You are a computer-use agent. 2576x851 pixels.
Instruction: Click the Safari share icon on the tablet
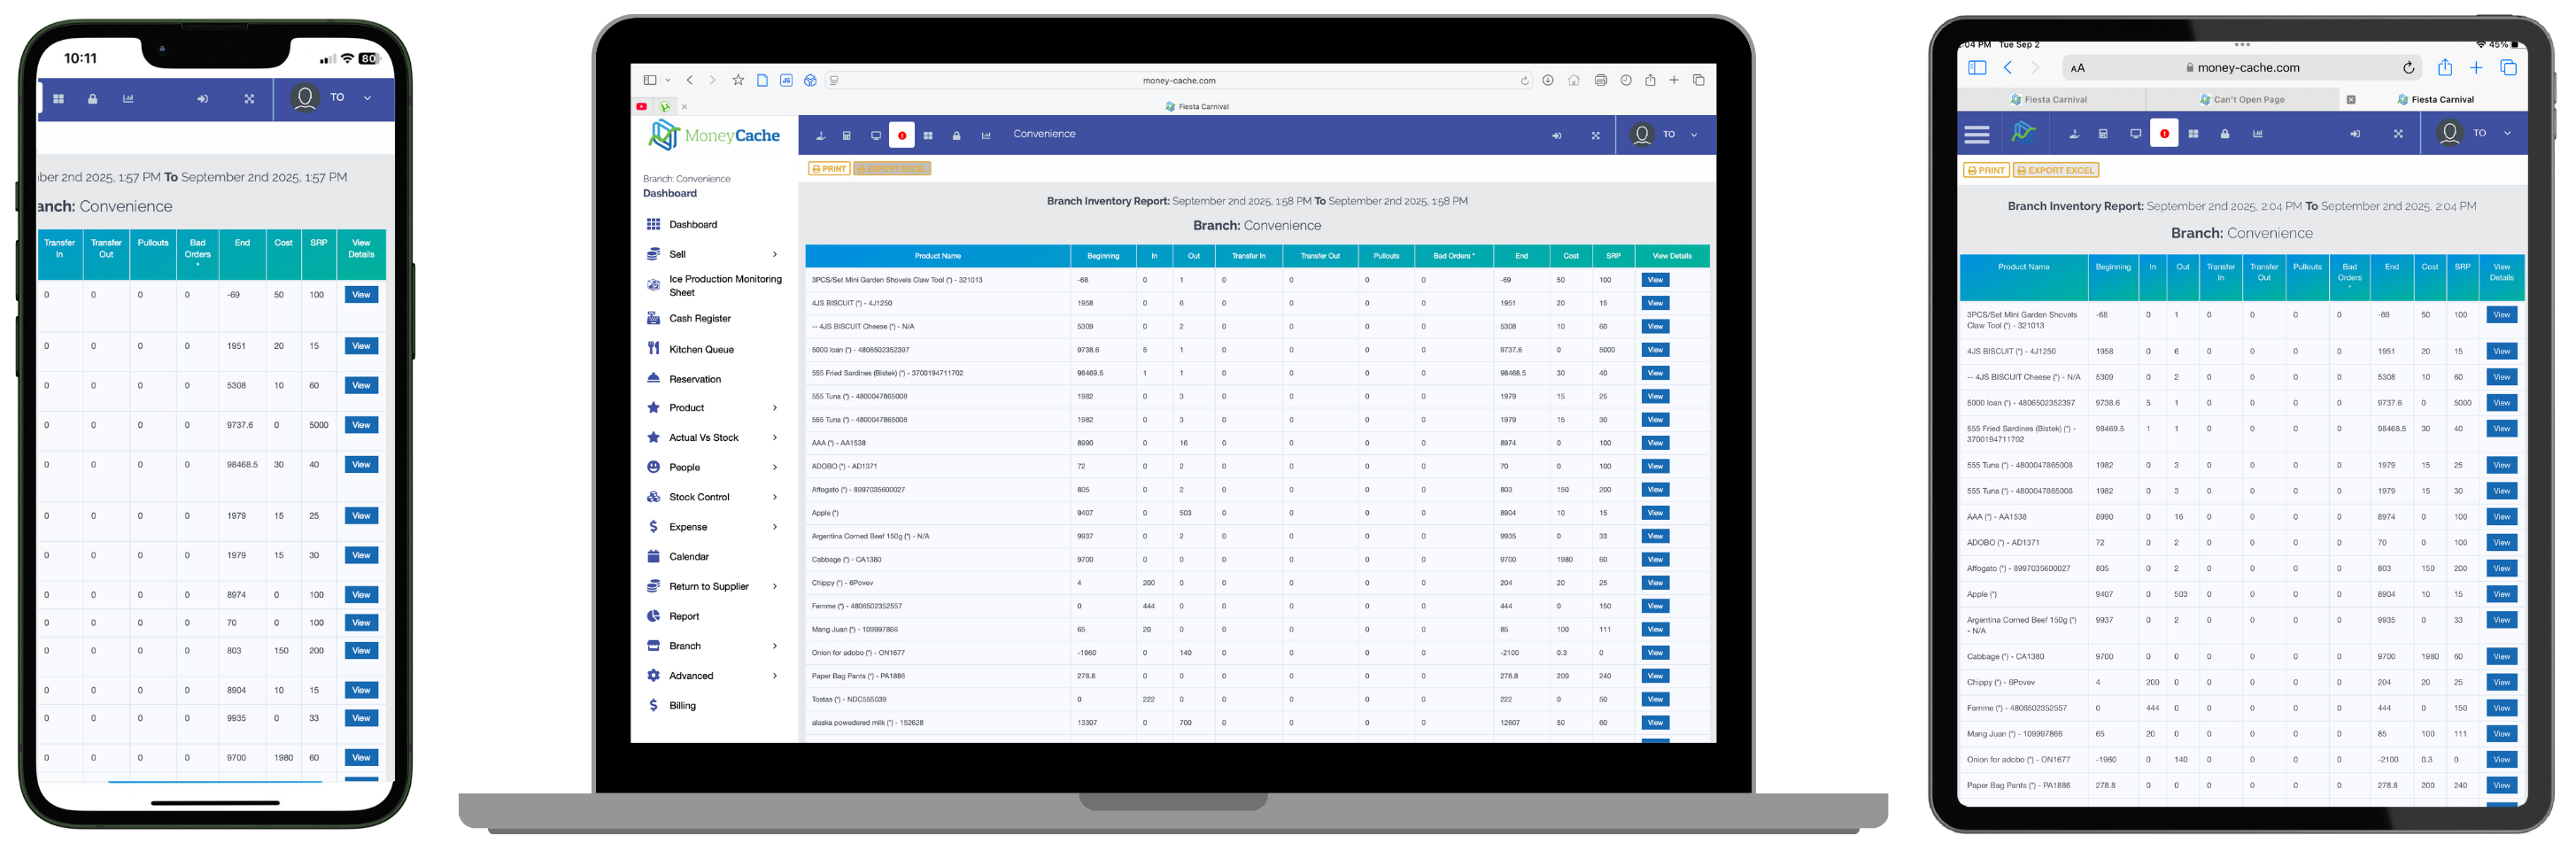2444,68
